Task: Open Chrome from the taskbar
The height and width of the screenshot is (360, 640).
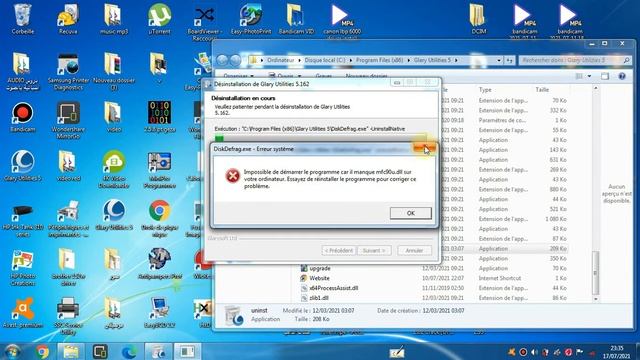Action: tap(42, 351)
